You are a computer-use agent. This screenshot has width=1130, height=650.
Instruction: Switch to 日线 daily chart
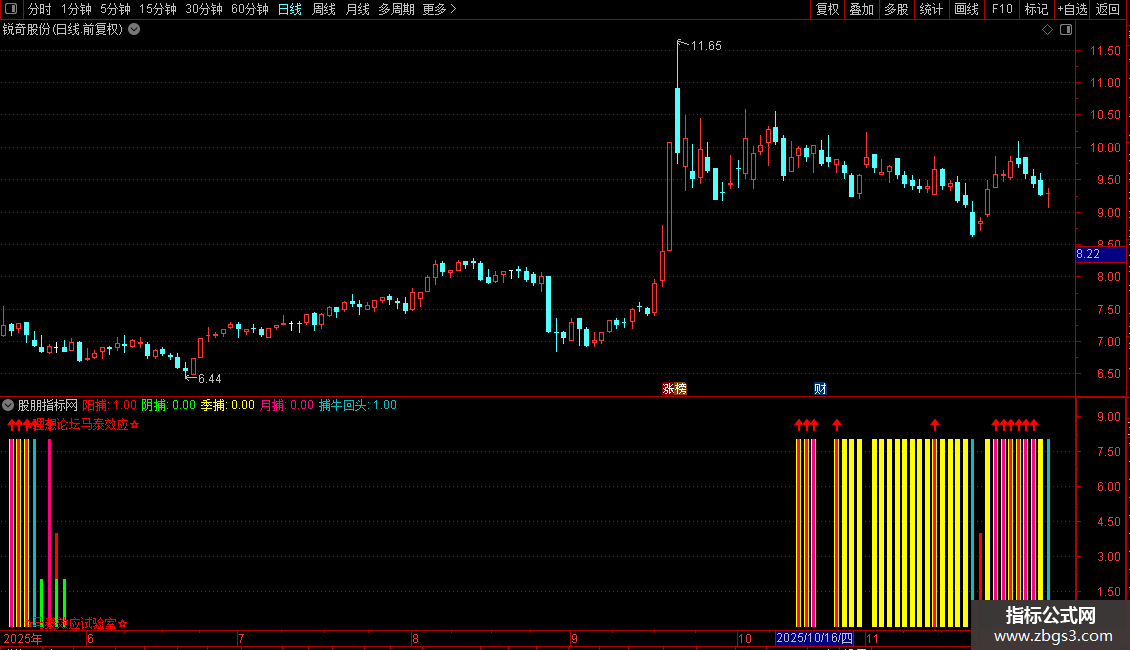[290, 9]
